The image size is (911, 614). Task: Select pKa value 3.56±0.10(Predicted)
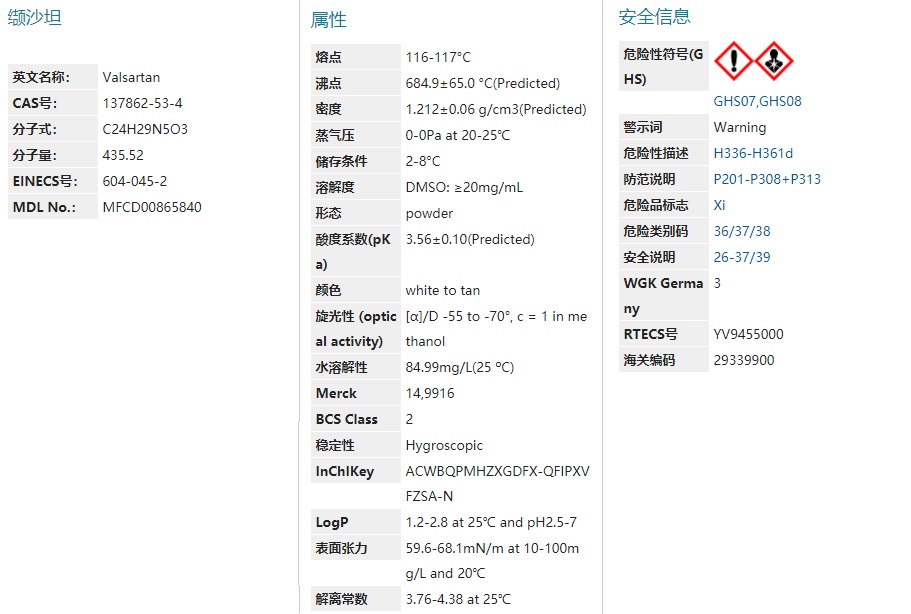click(x=470, y=239)
